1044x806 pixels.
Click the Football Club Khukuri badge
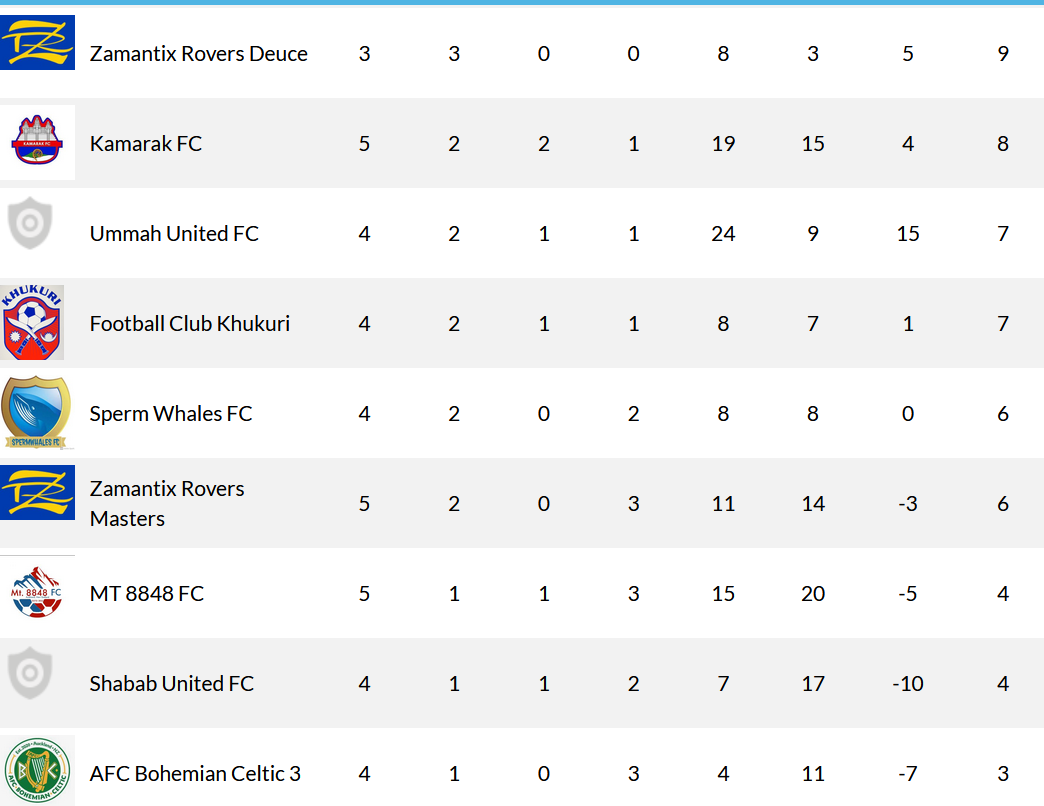32,322
